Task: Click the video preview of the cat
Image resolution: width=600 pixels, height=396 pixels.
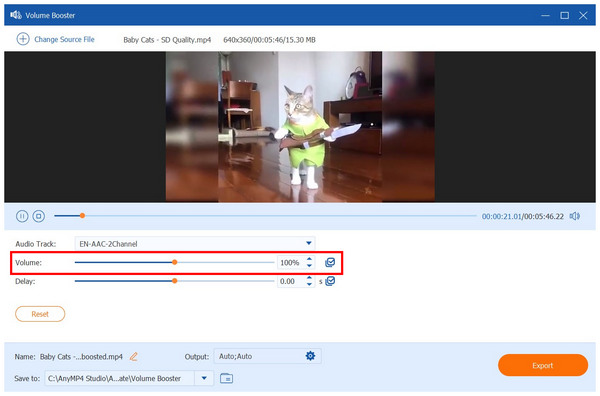Action: point(300,127)
